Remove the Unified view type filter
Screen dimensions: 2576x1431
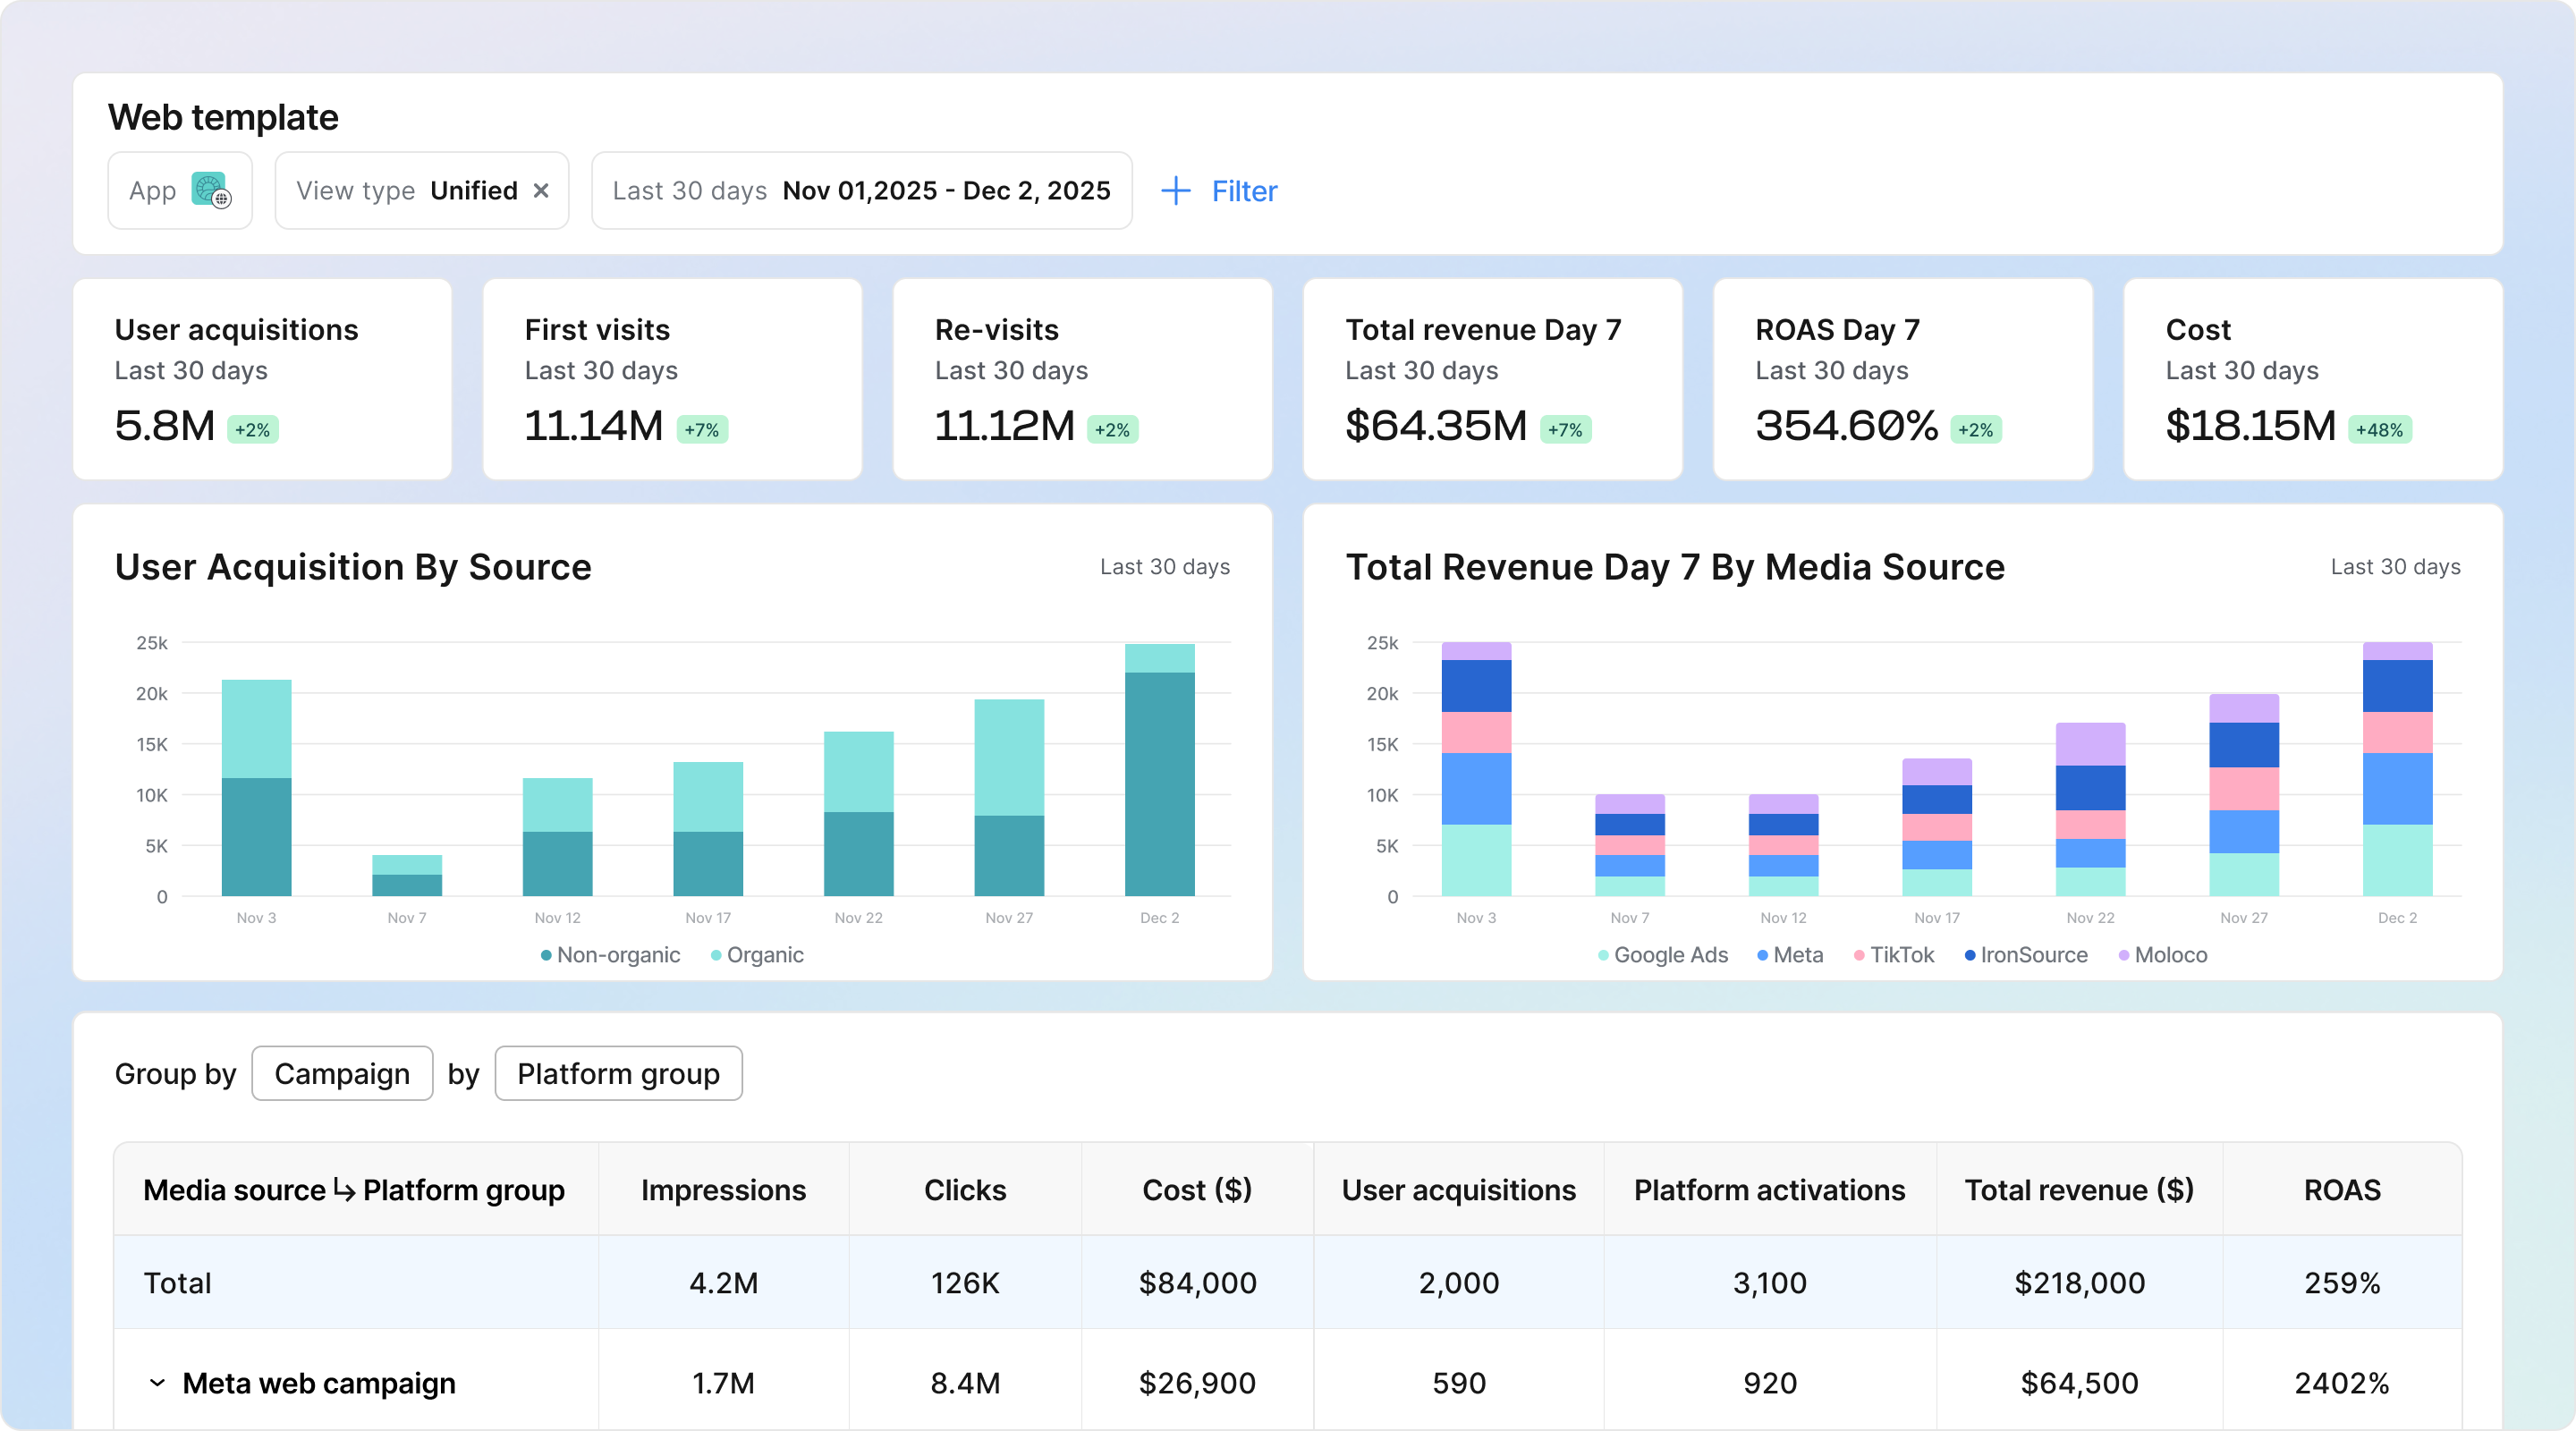click(541, 190)
